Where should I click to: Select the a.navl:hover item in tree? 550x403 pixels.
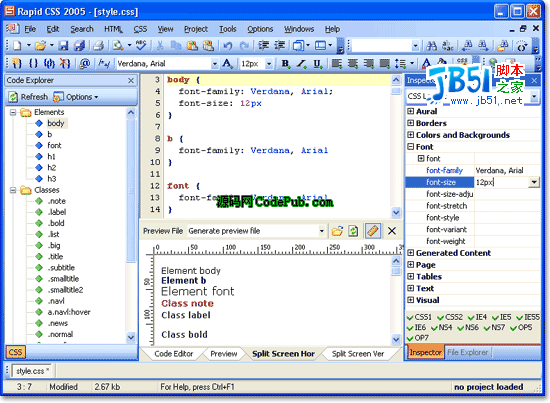[x=69, y=312]
